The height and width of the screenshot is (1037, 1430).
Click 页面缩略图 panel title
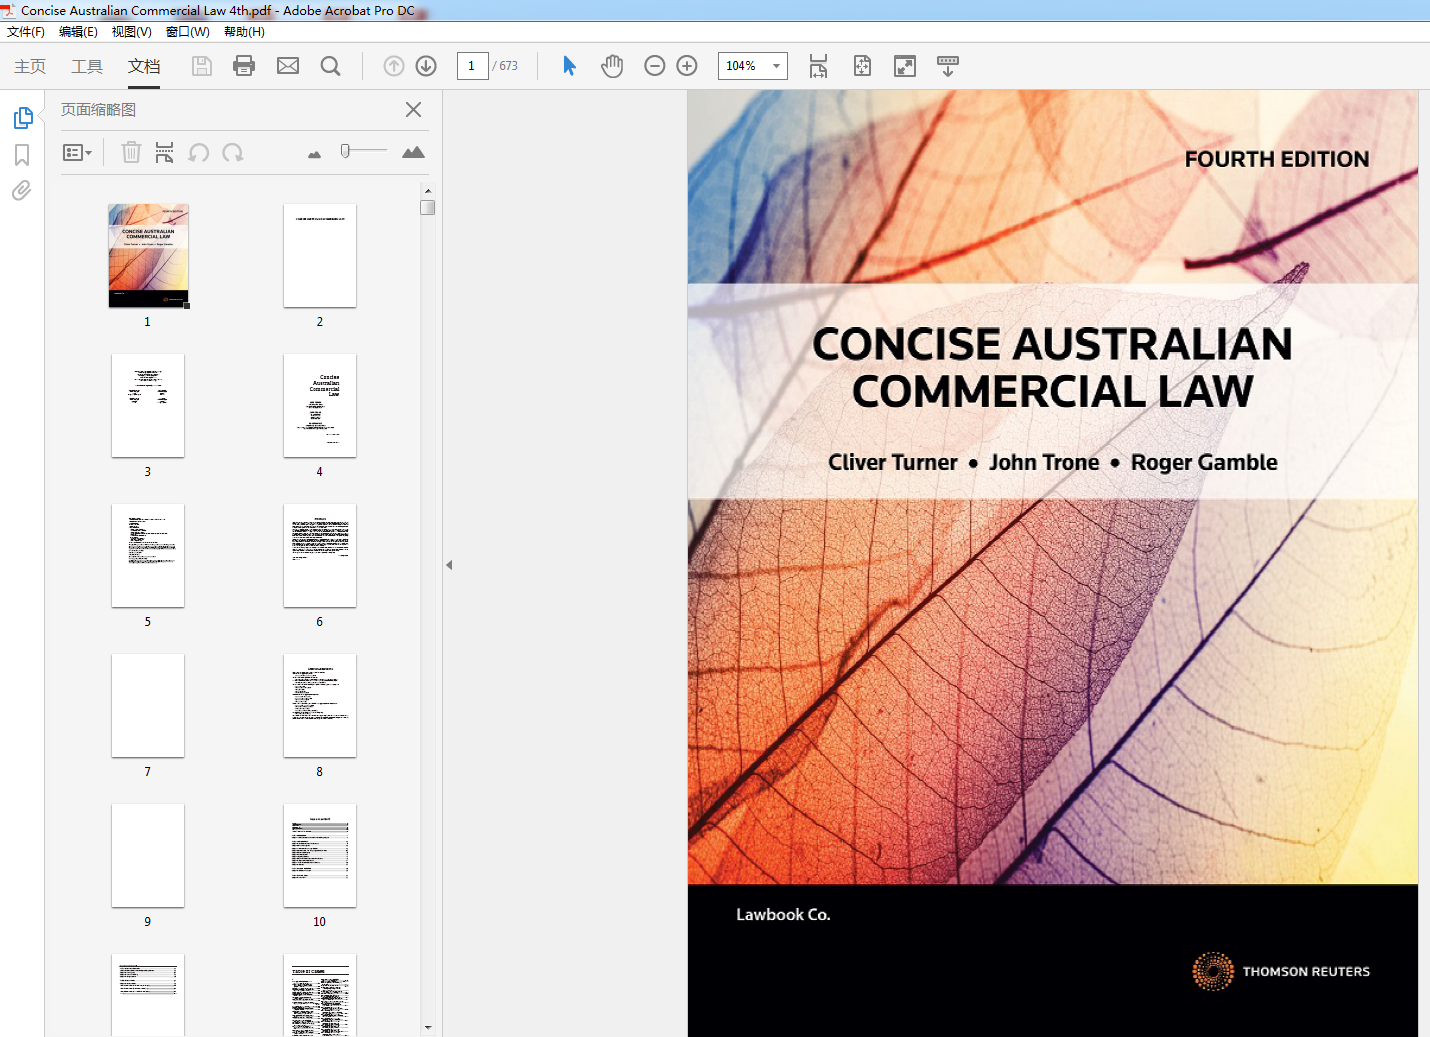(x=98, y=110)
